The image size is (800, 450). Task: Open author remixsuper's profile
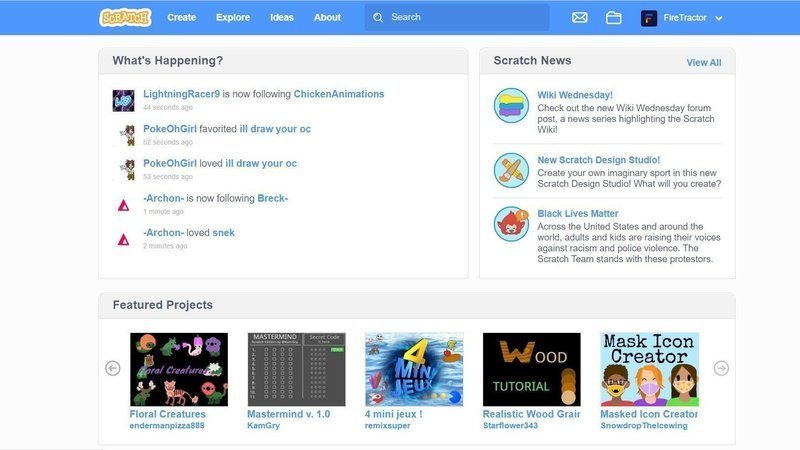pos(387,426)
